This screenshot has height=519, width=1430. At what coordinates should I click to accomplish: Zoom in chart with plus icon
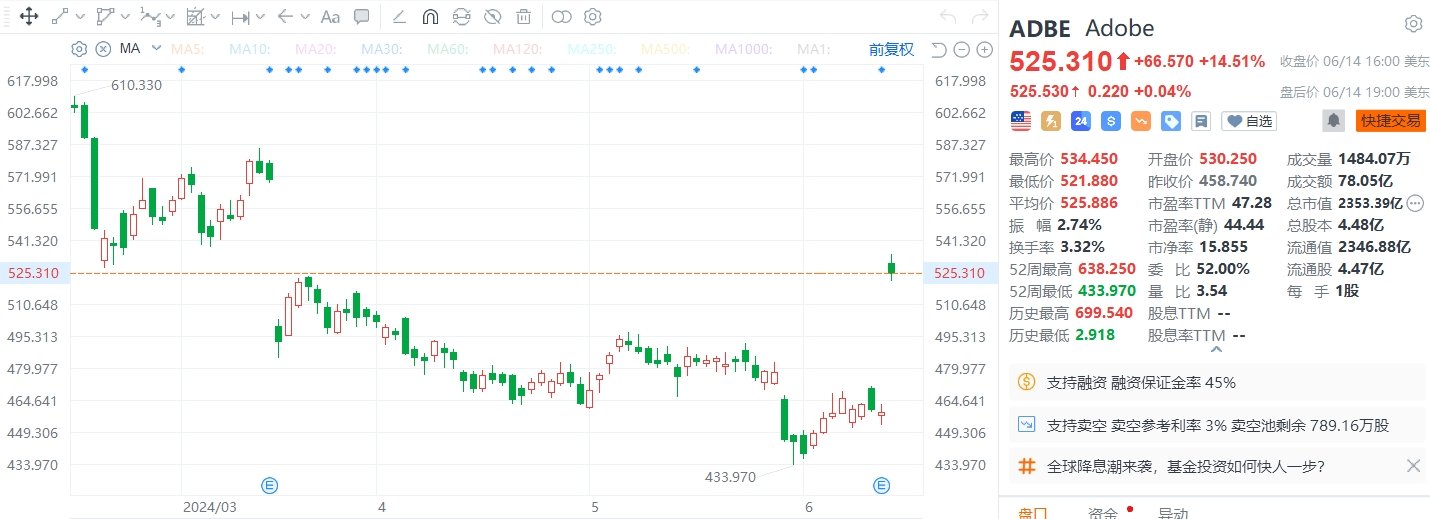982,49
